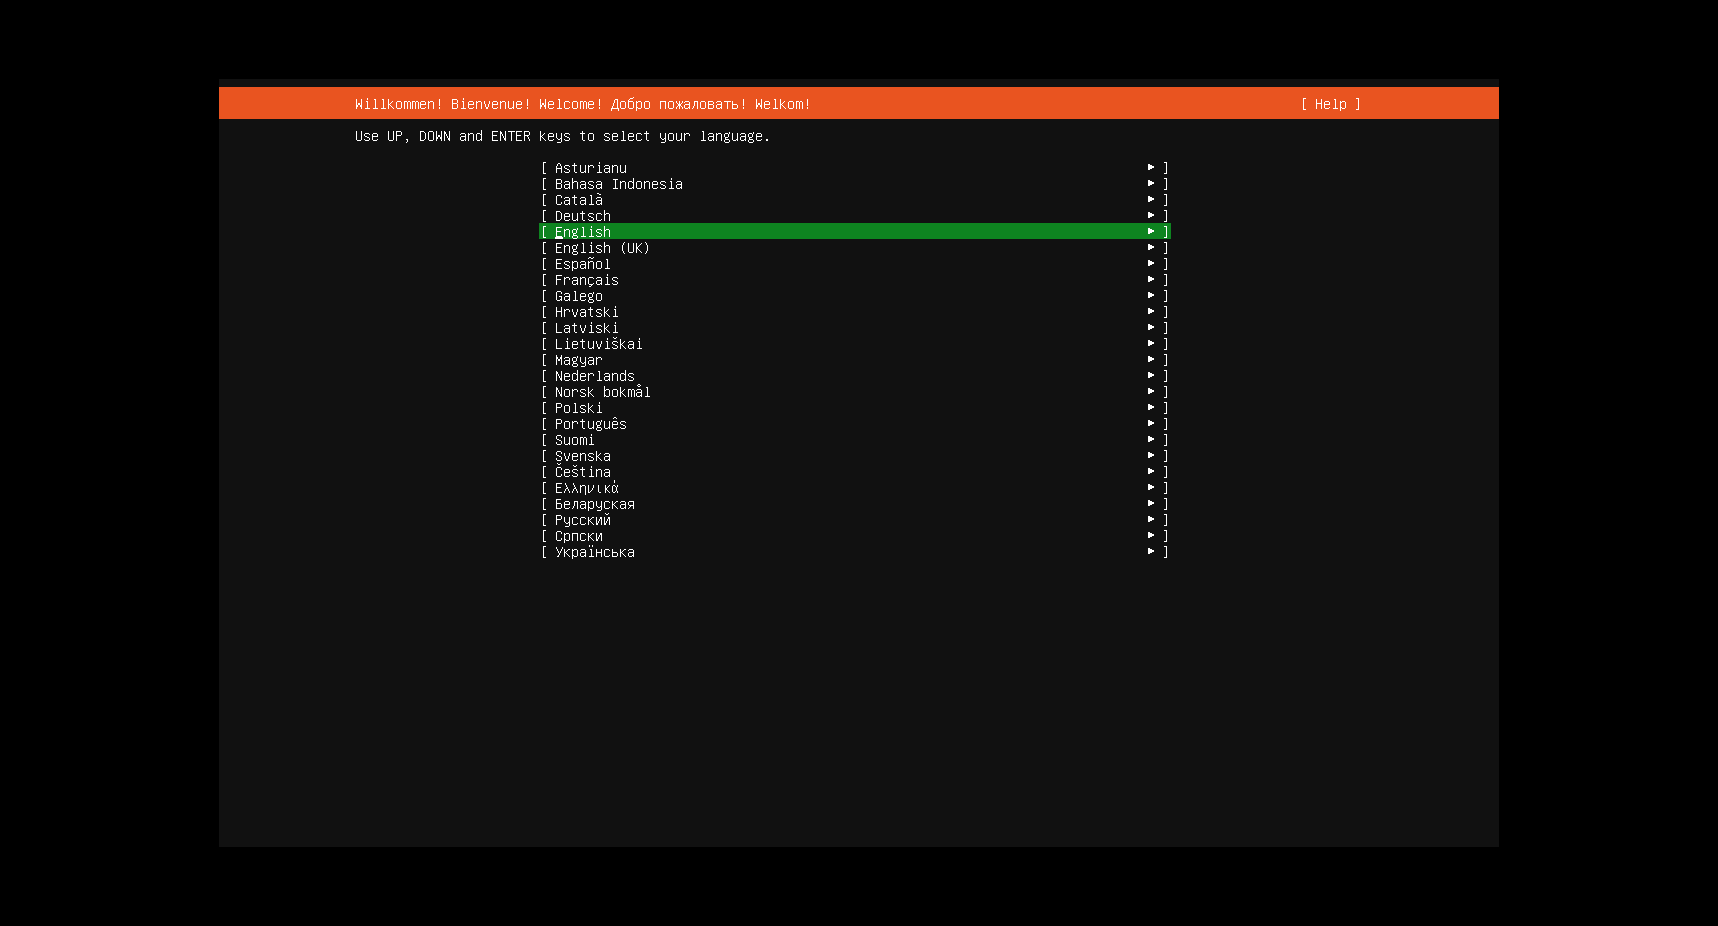
Task: Choose English (UK) language
Action: click(x=855, y=248)
